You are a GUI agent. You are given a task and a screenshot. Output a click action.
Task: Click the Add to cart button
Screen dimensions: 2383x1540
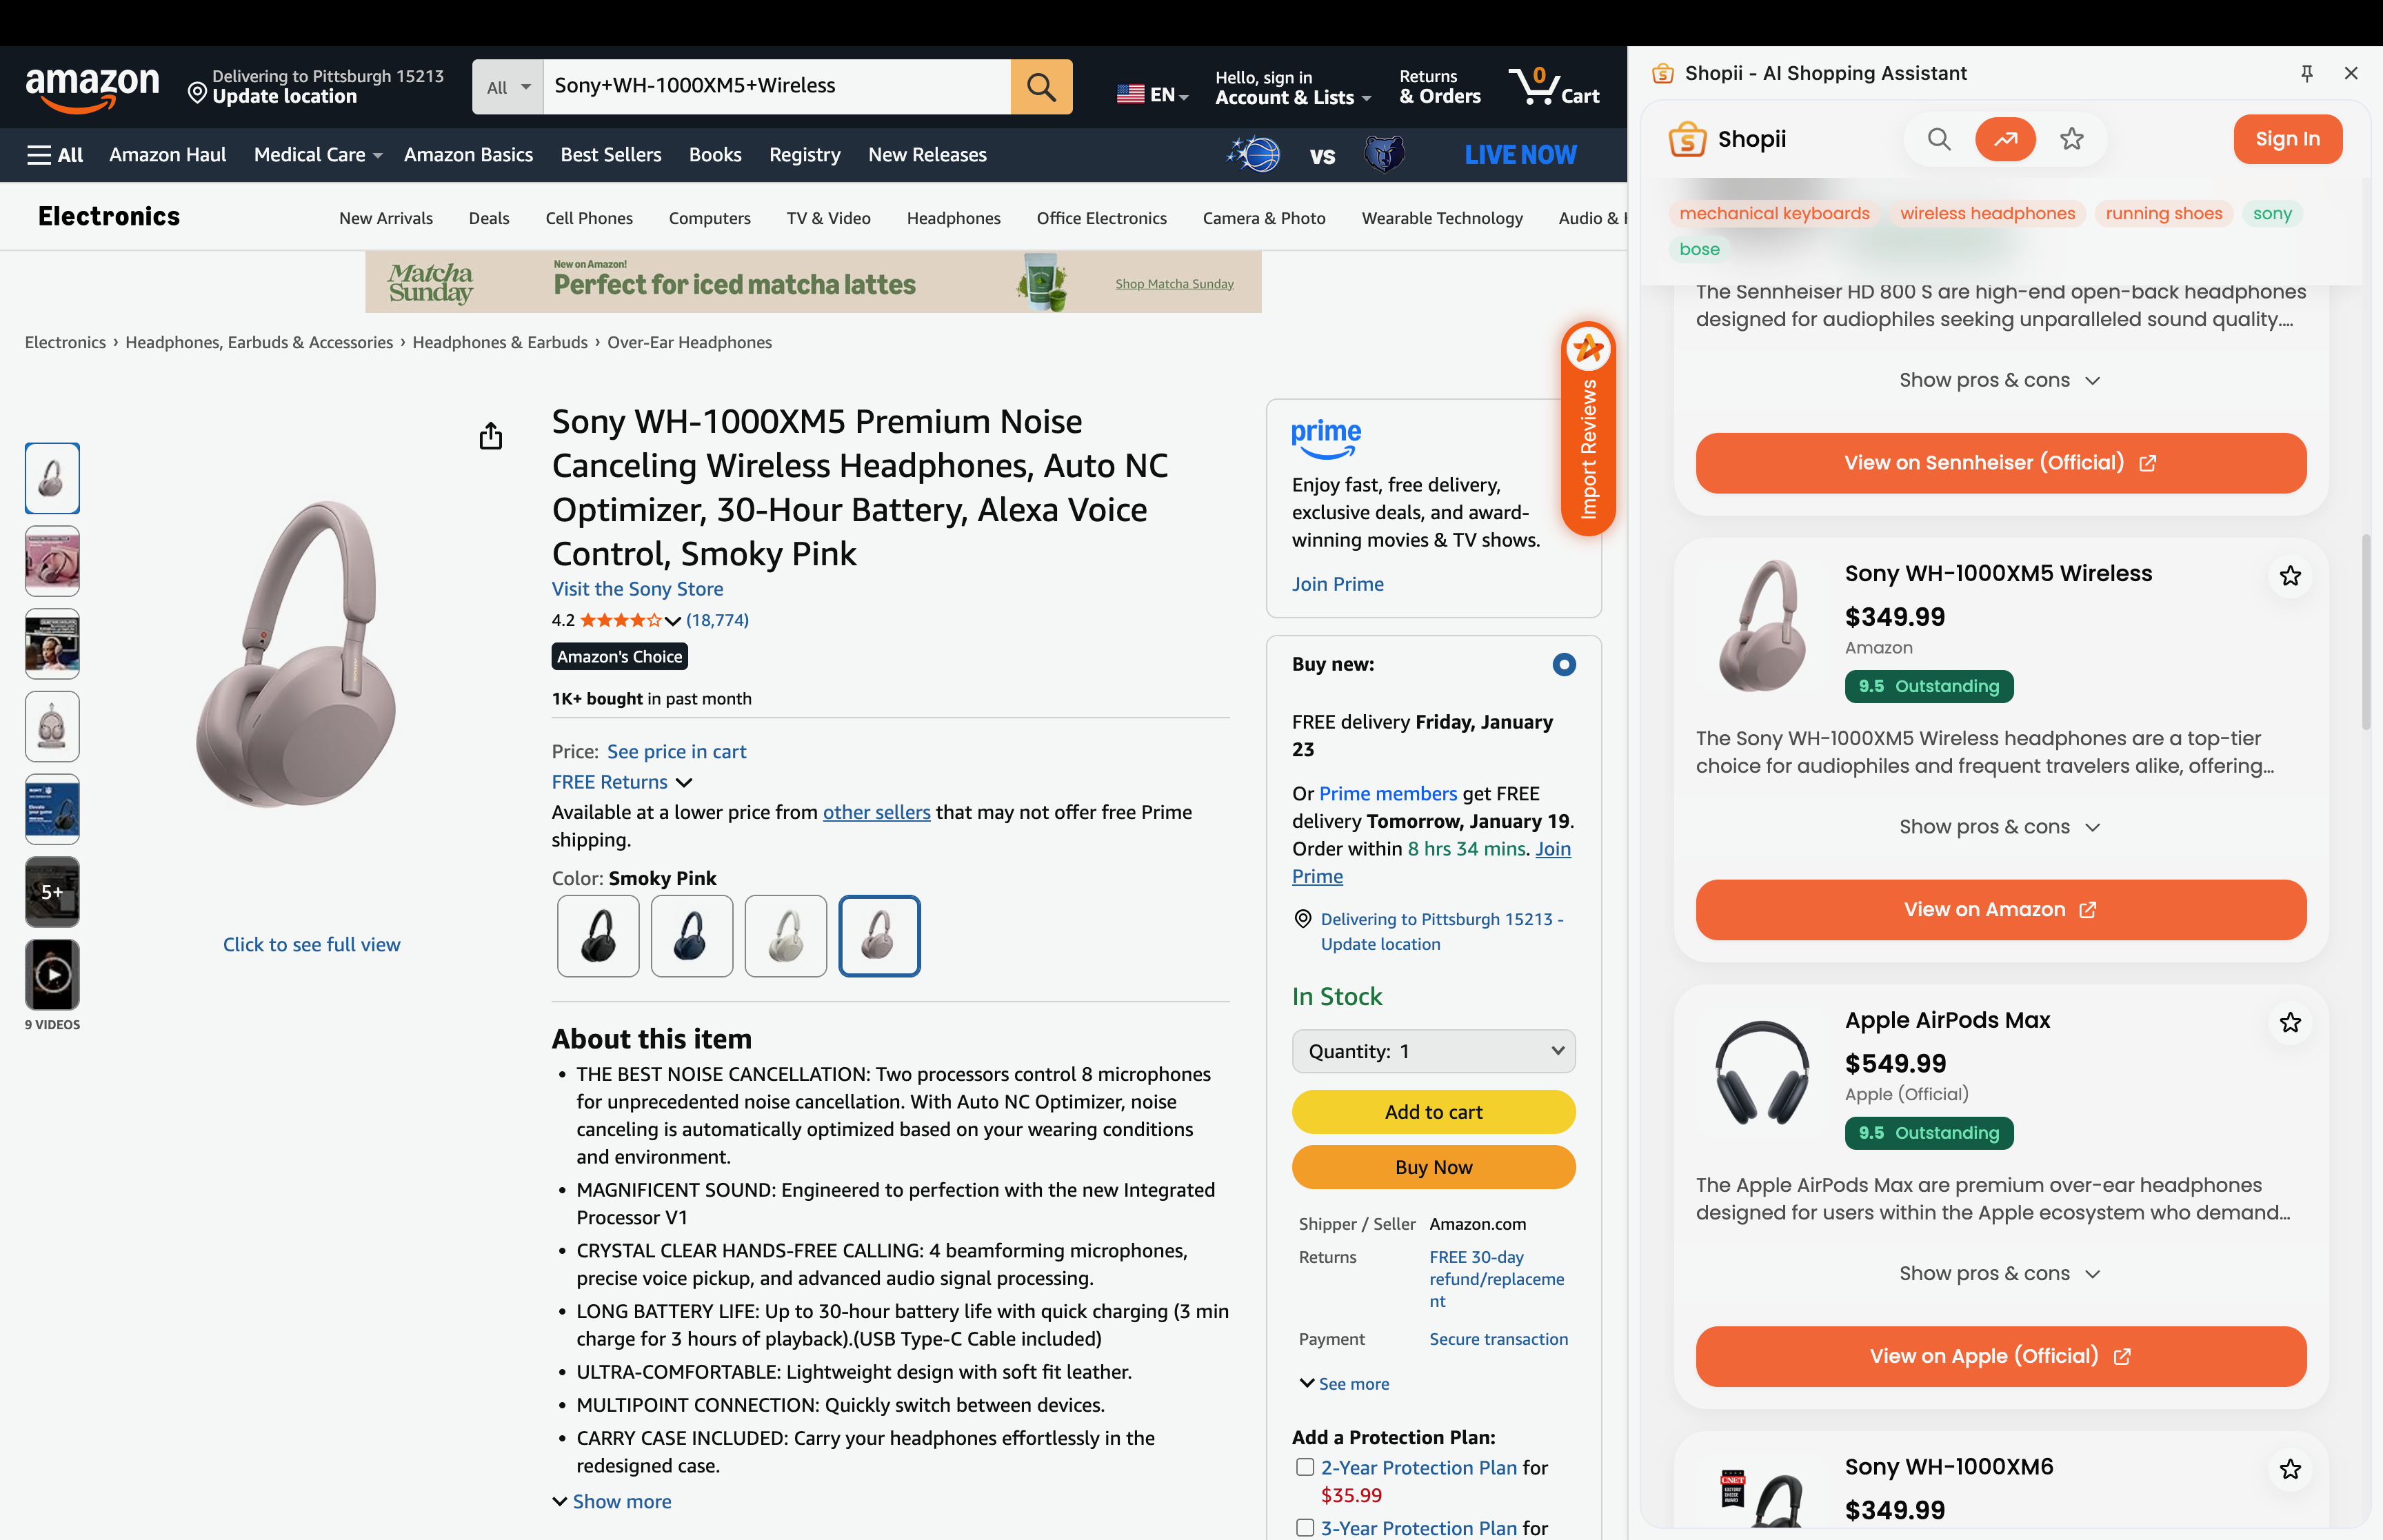pyautogui.click(x=1432, y=1112)
